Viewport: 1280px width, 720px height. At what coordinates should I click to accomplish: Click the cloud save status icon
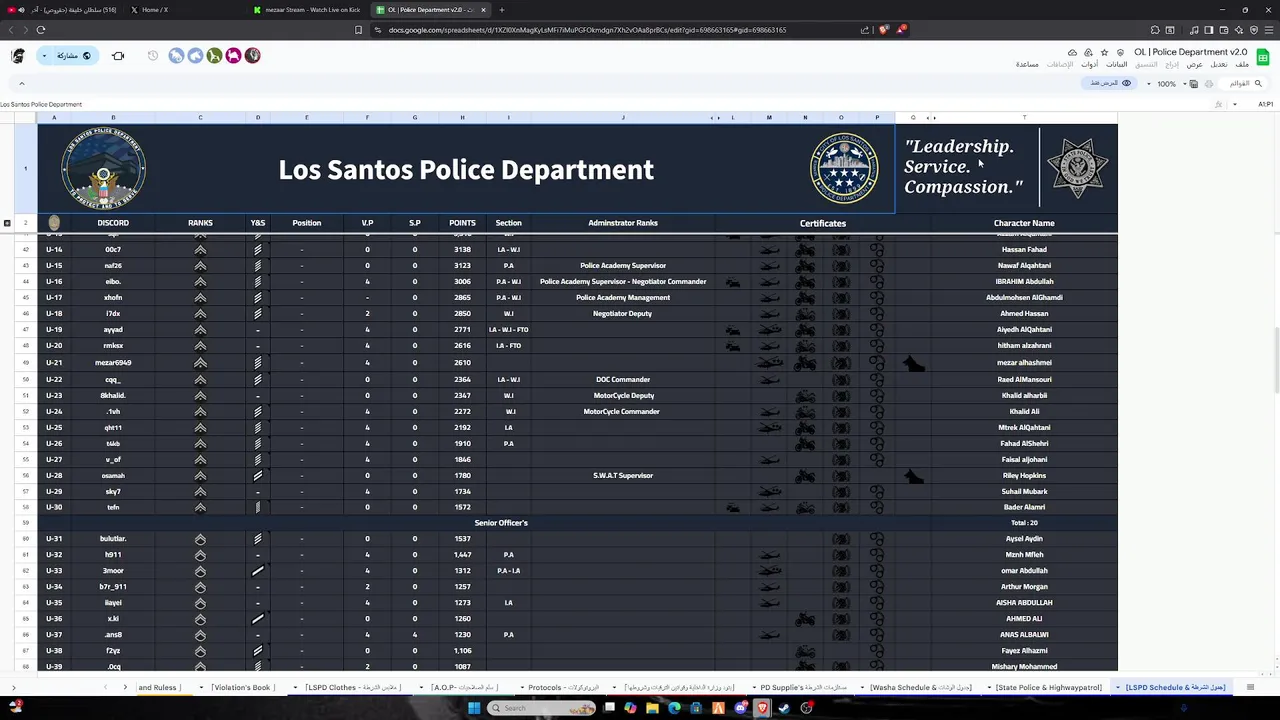[x=1072, y=52]
